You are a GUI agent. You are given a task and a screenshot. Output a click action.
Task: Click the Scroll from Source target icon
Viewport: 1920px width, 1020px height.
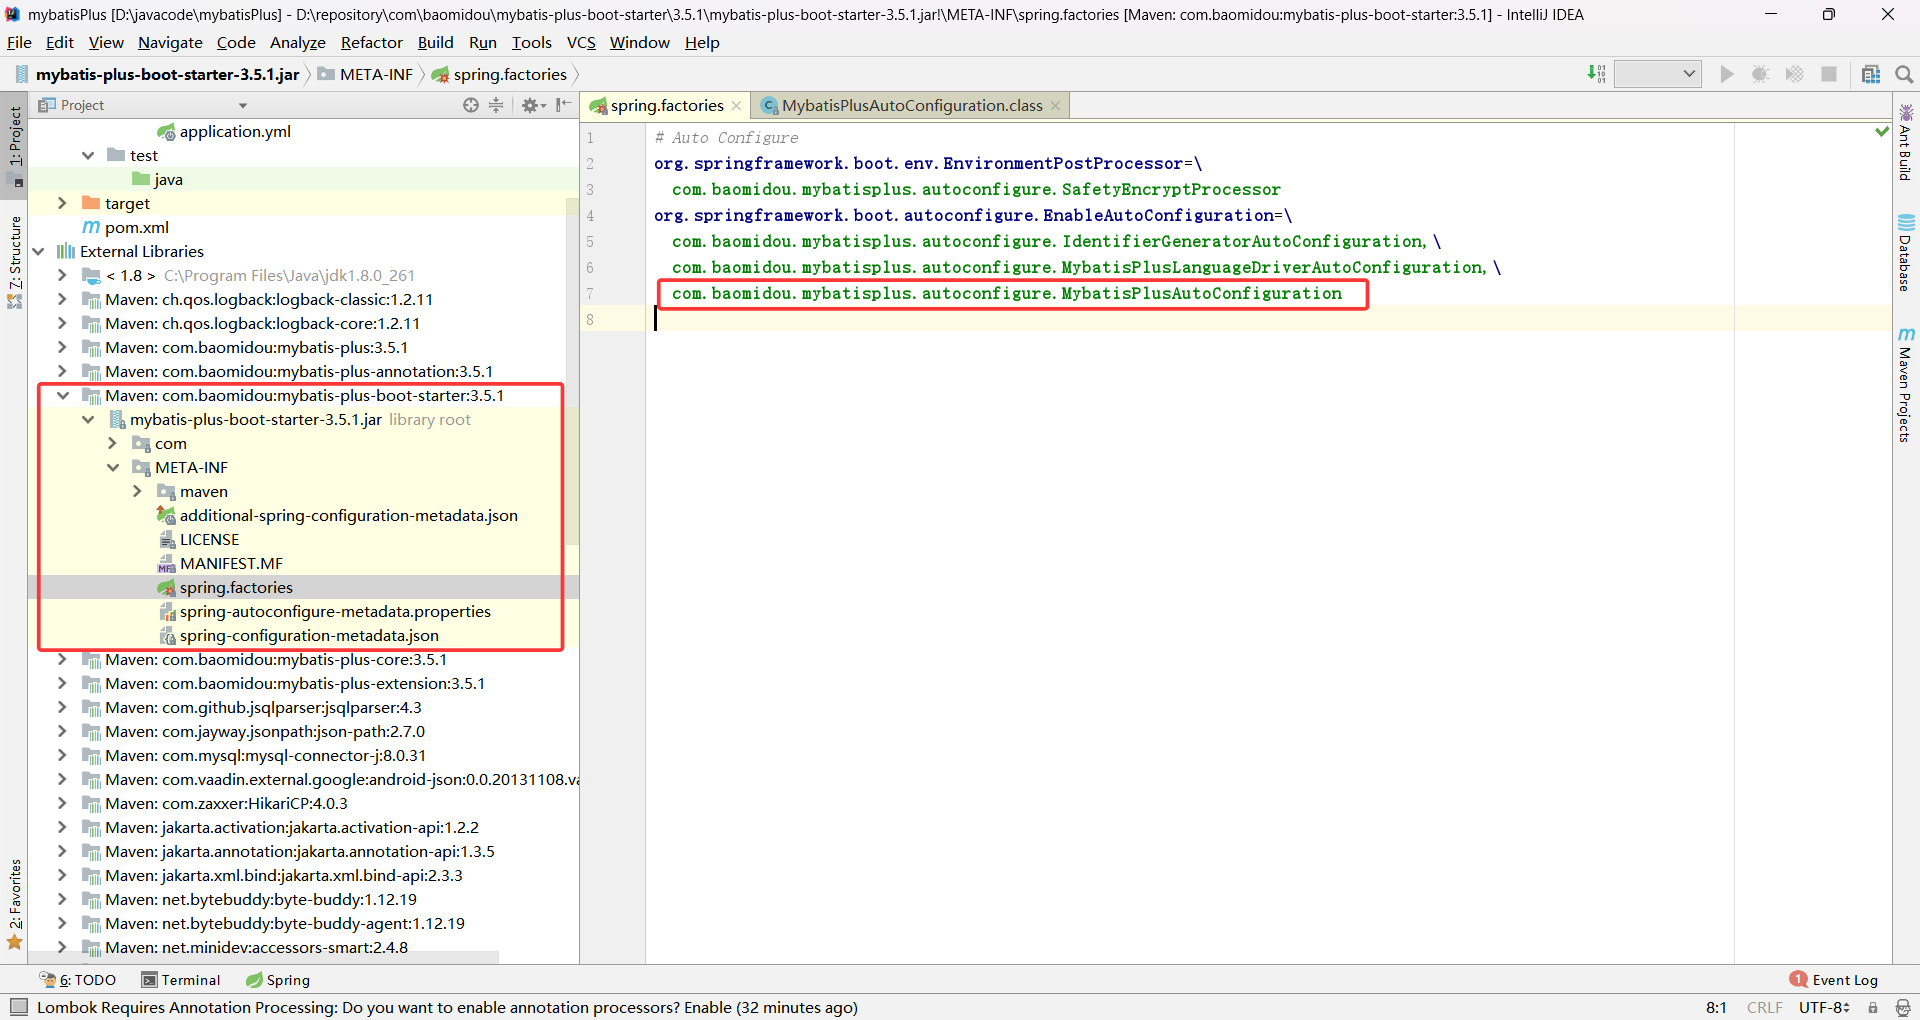coord(471,105)
